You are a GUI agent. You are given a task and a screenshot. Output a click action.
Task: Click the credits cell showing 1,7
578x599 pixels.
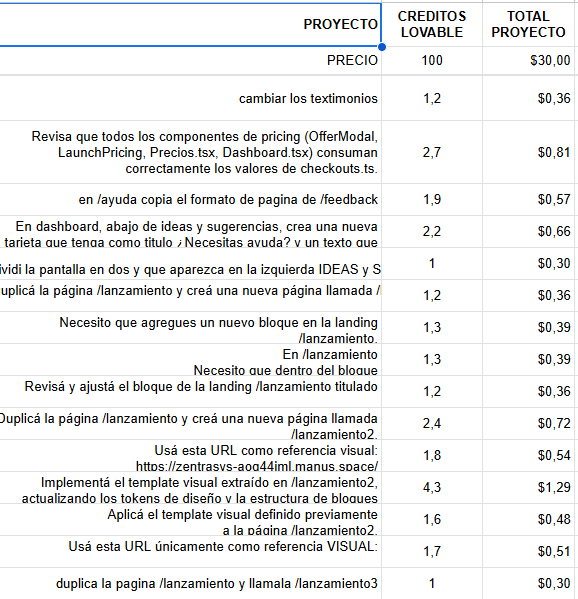(x=432, y=552)
